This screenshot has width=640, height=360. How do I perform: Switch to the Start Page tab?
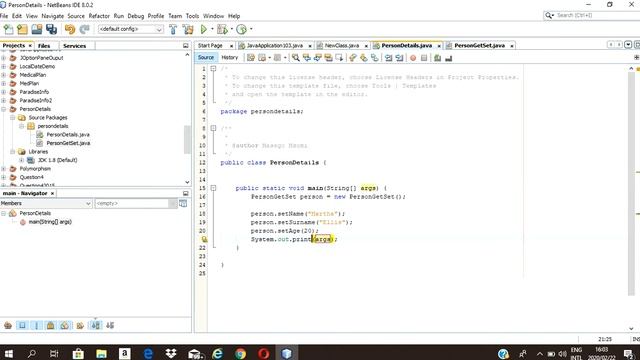tap(210, 45)
